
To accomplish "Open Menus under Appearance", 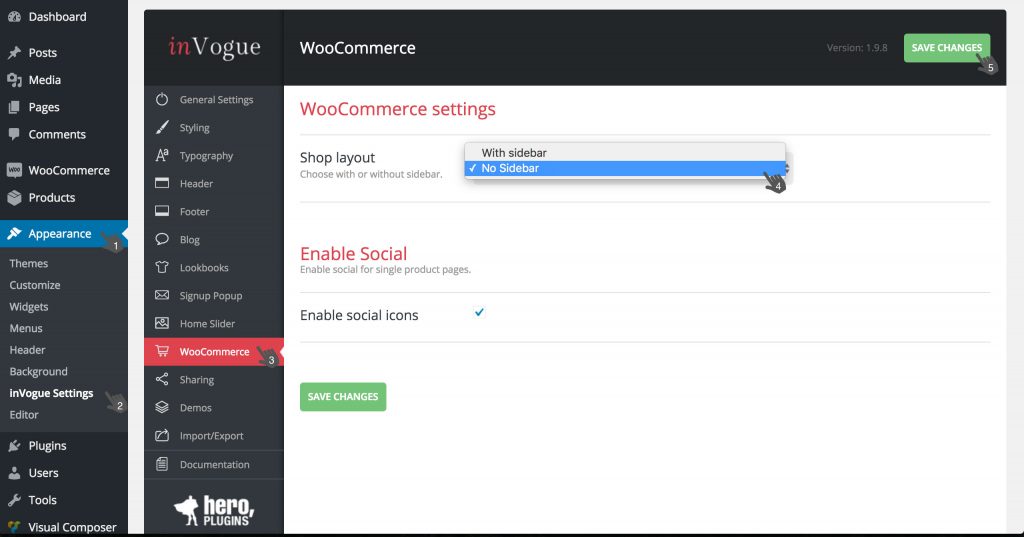I will (26, 328).
